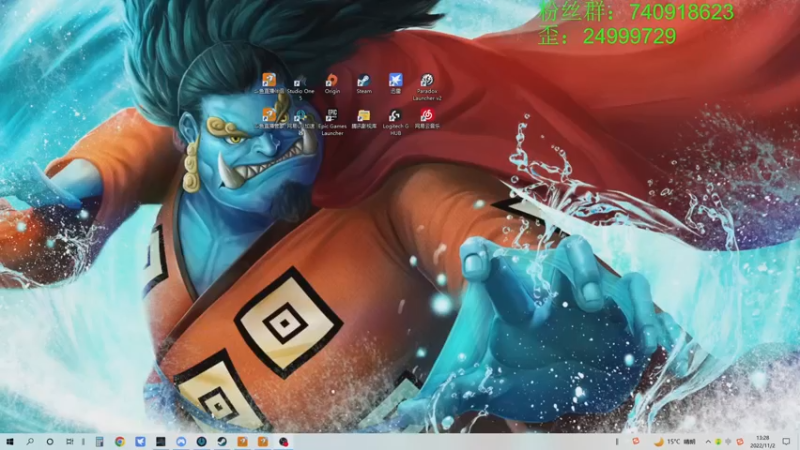Viewport: 800px width, 450px height.
Task: Open the light-blue round cloud taskbar app
Action: point(181,441)
